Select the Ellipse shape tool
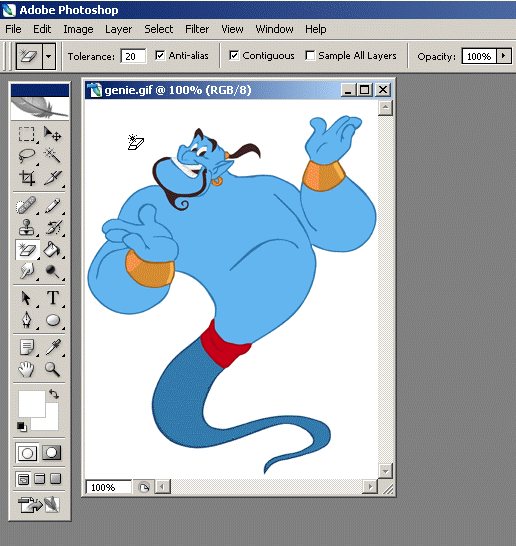Screen dimensions: 516x546 [x=53, y=320]
